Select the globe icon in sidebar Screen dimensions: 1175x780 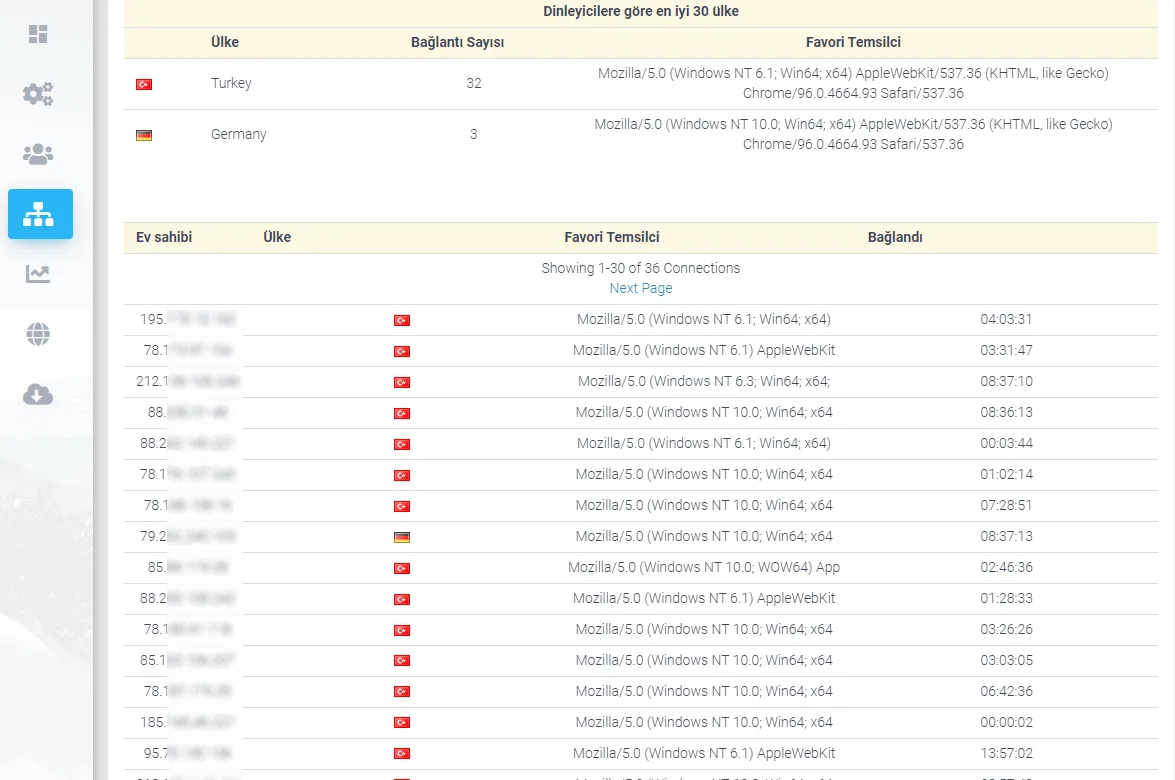pos(38,334)
